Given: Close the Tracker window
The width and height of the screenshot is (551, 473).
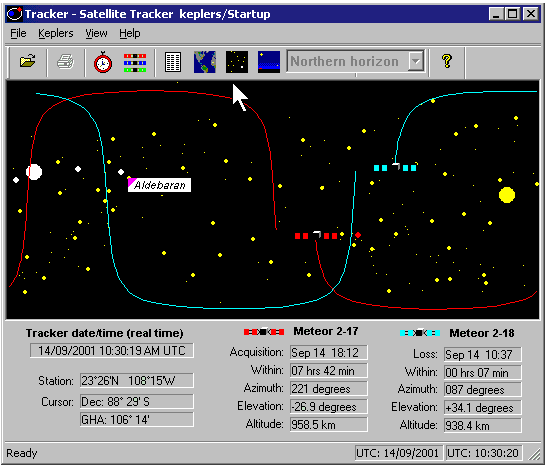Looking at the screenshot, I should 531,14.
